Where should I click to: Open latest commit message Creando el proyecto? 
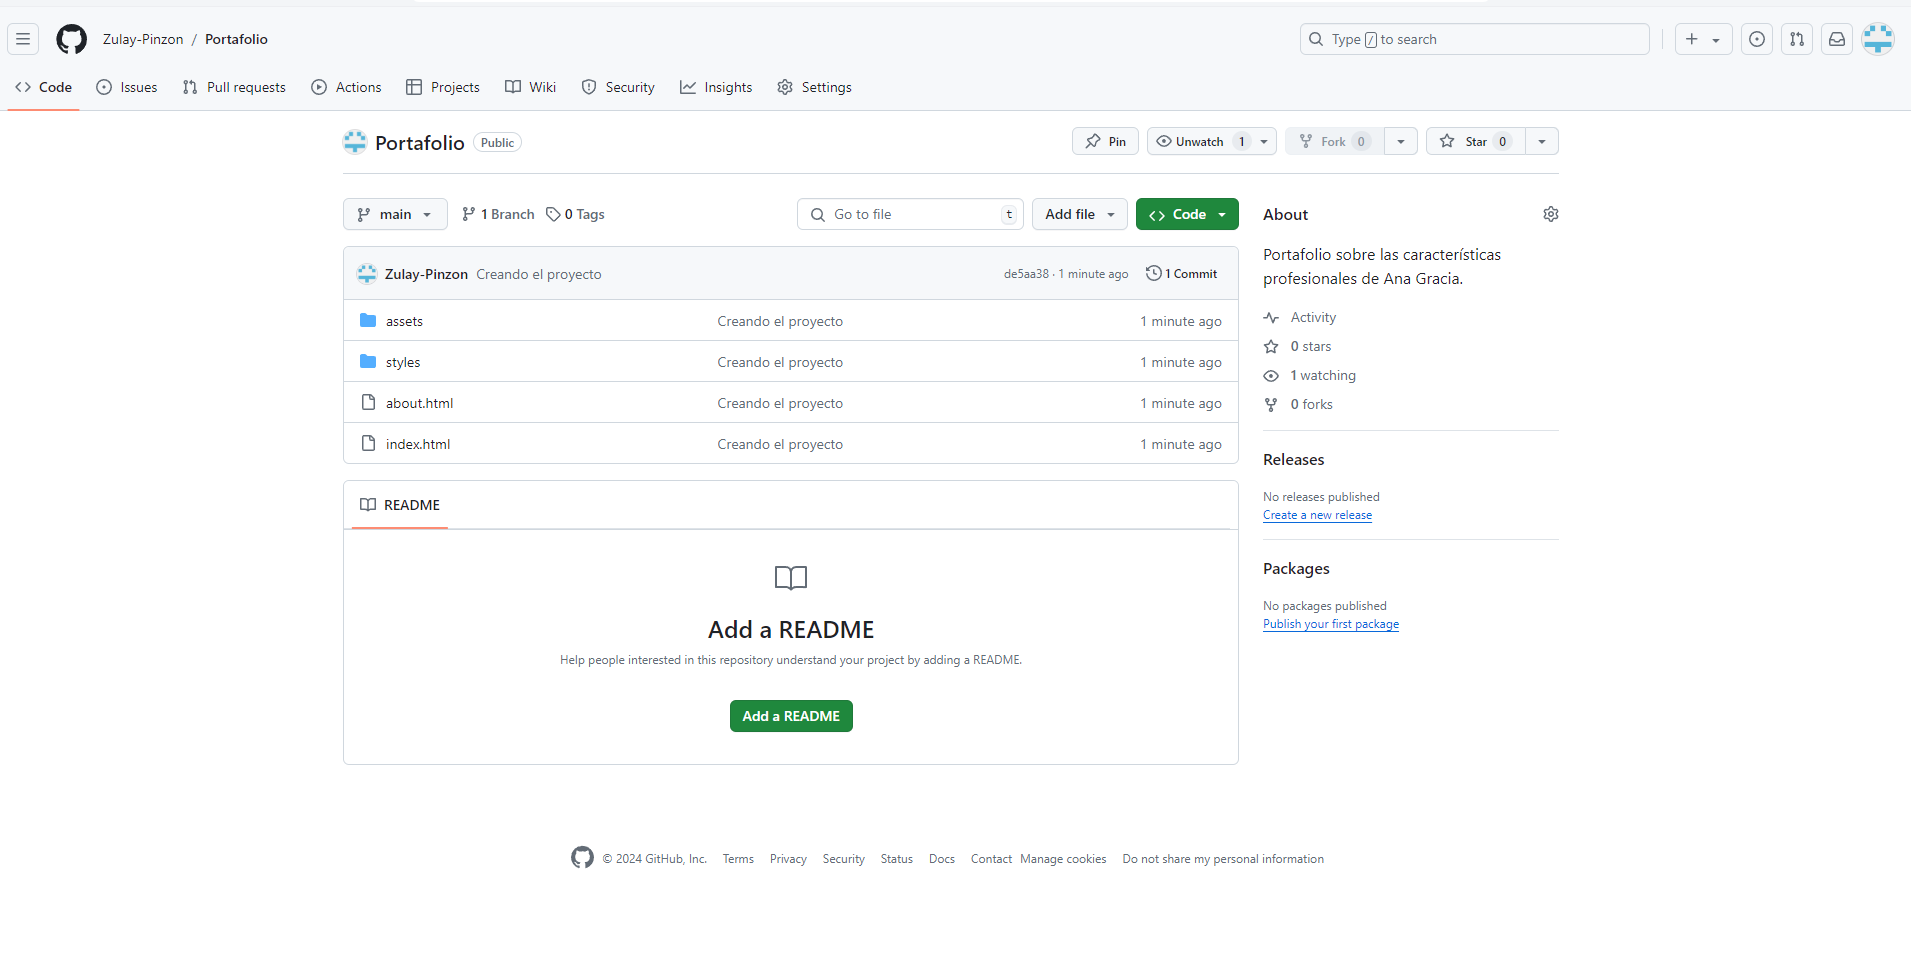539,274
